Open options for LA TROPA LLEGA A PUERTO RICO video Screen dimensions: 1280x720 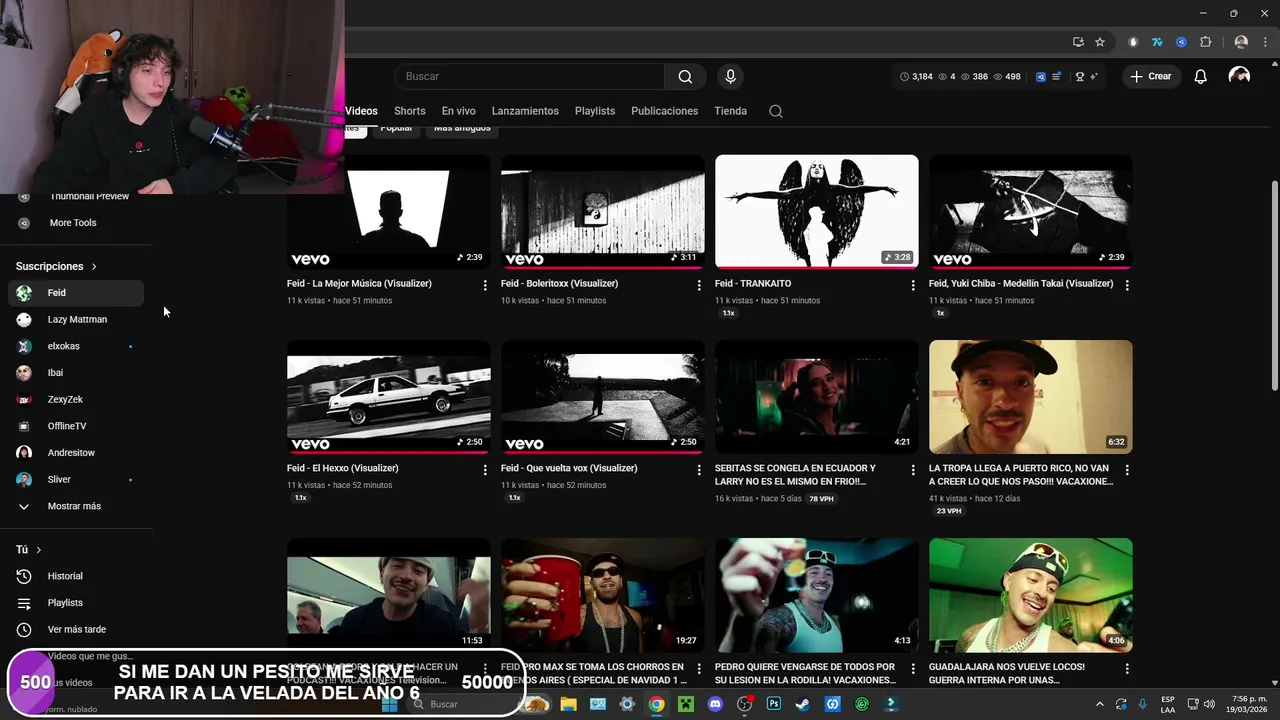click(x=1127, y=470)
